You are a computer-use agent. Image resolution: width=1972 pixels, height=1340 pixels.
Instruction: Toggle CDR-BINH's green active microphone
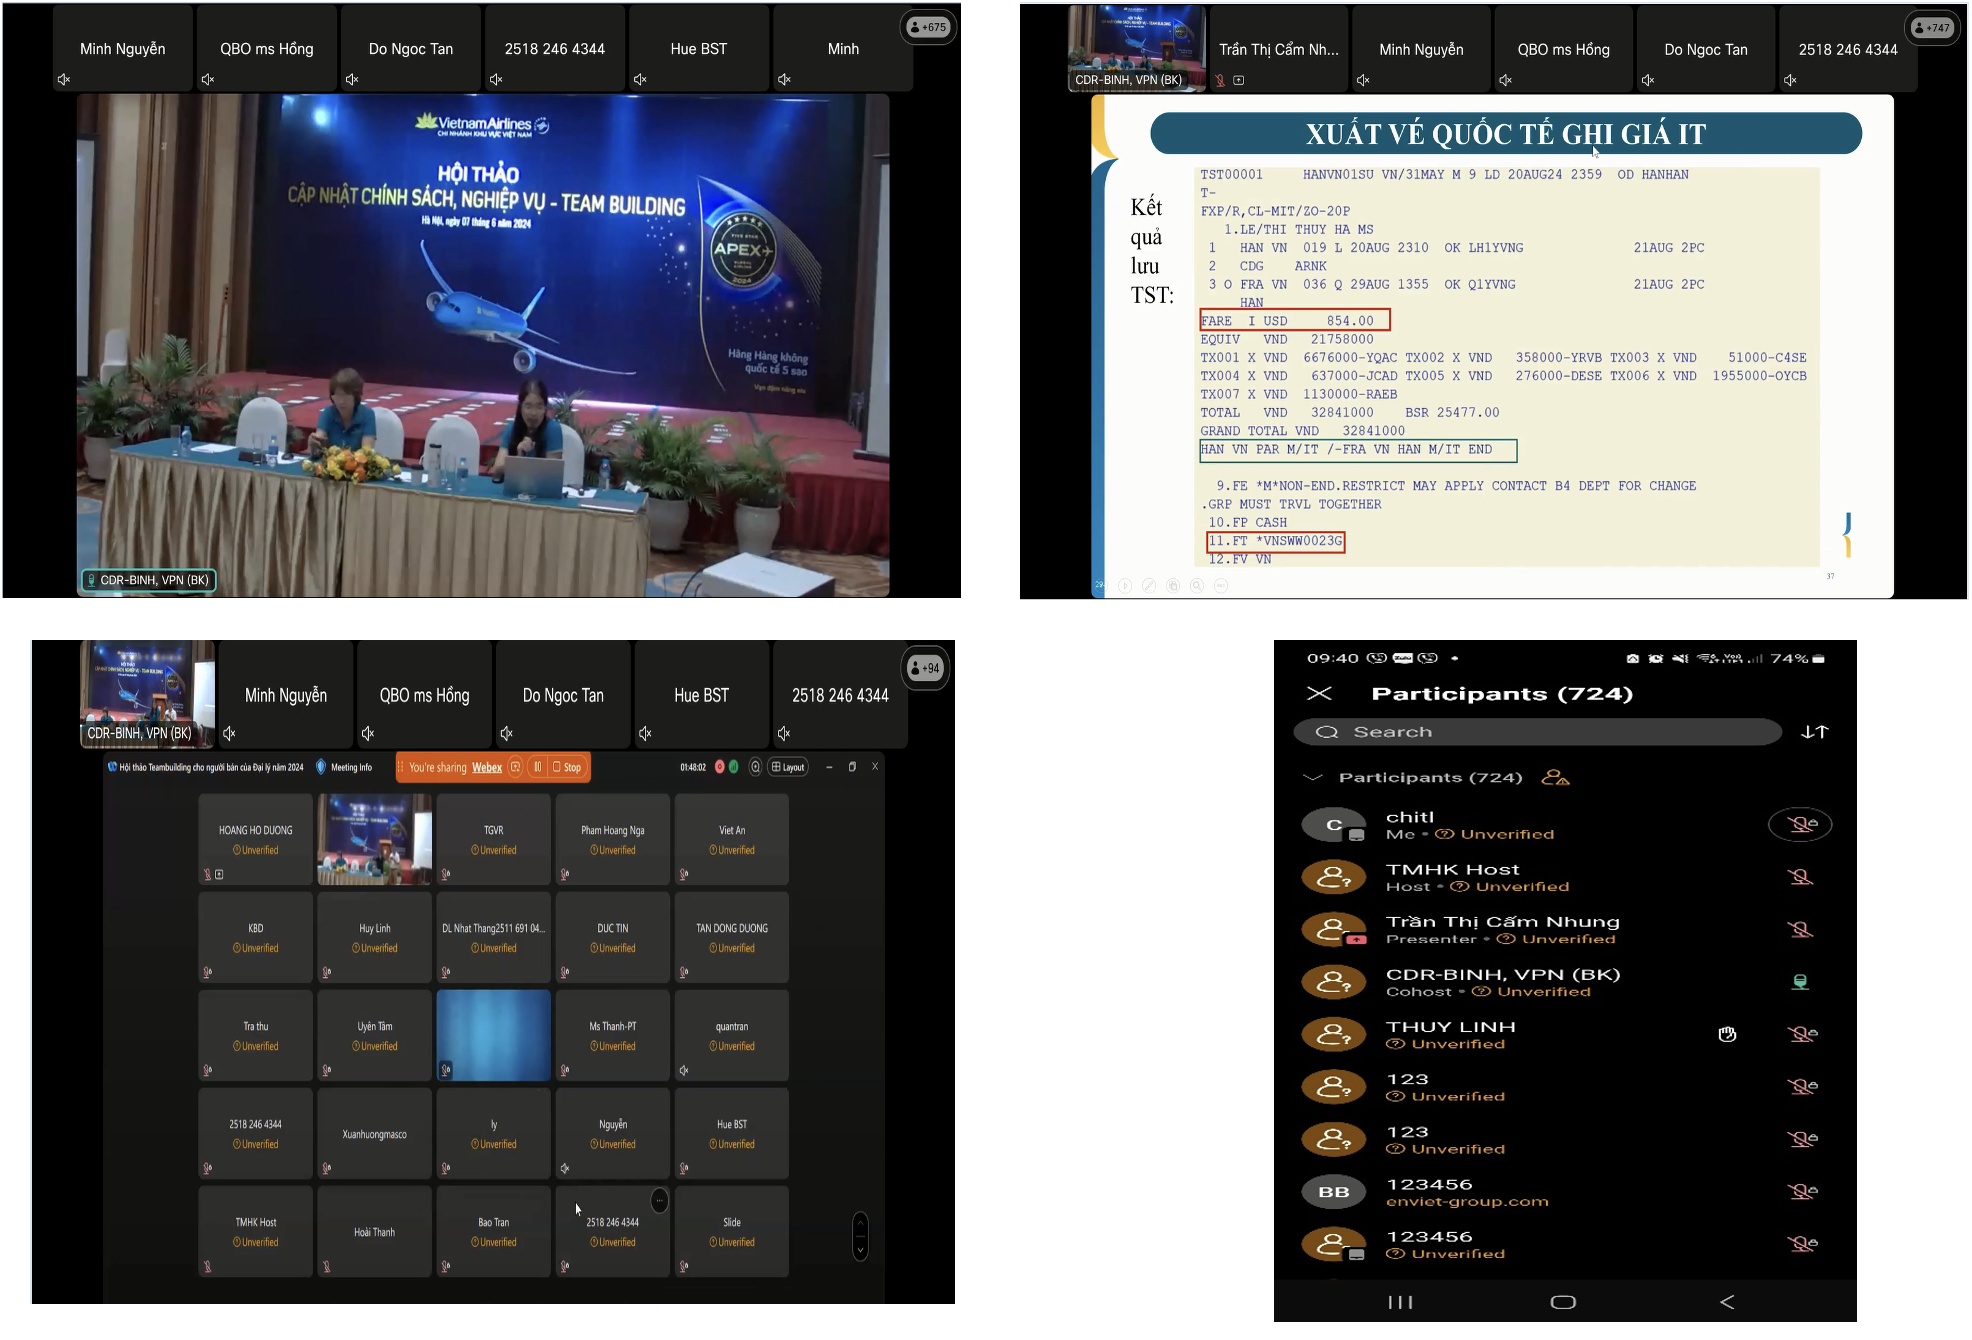pos(1800,982)
